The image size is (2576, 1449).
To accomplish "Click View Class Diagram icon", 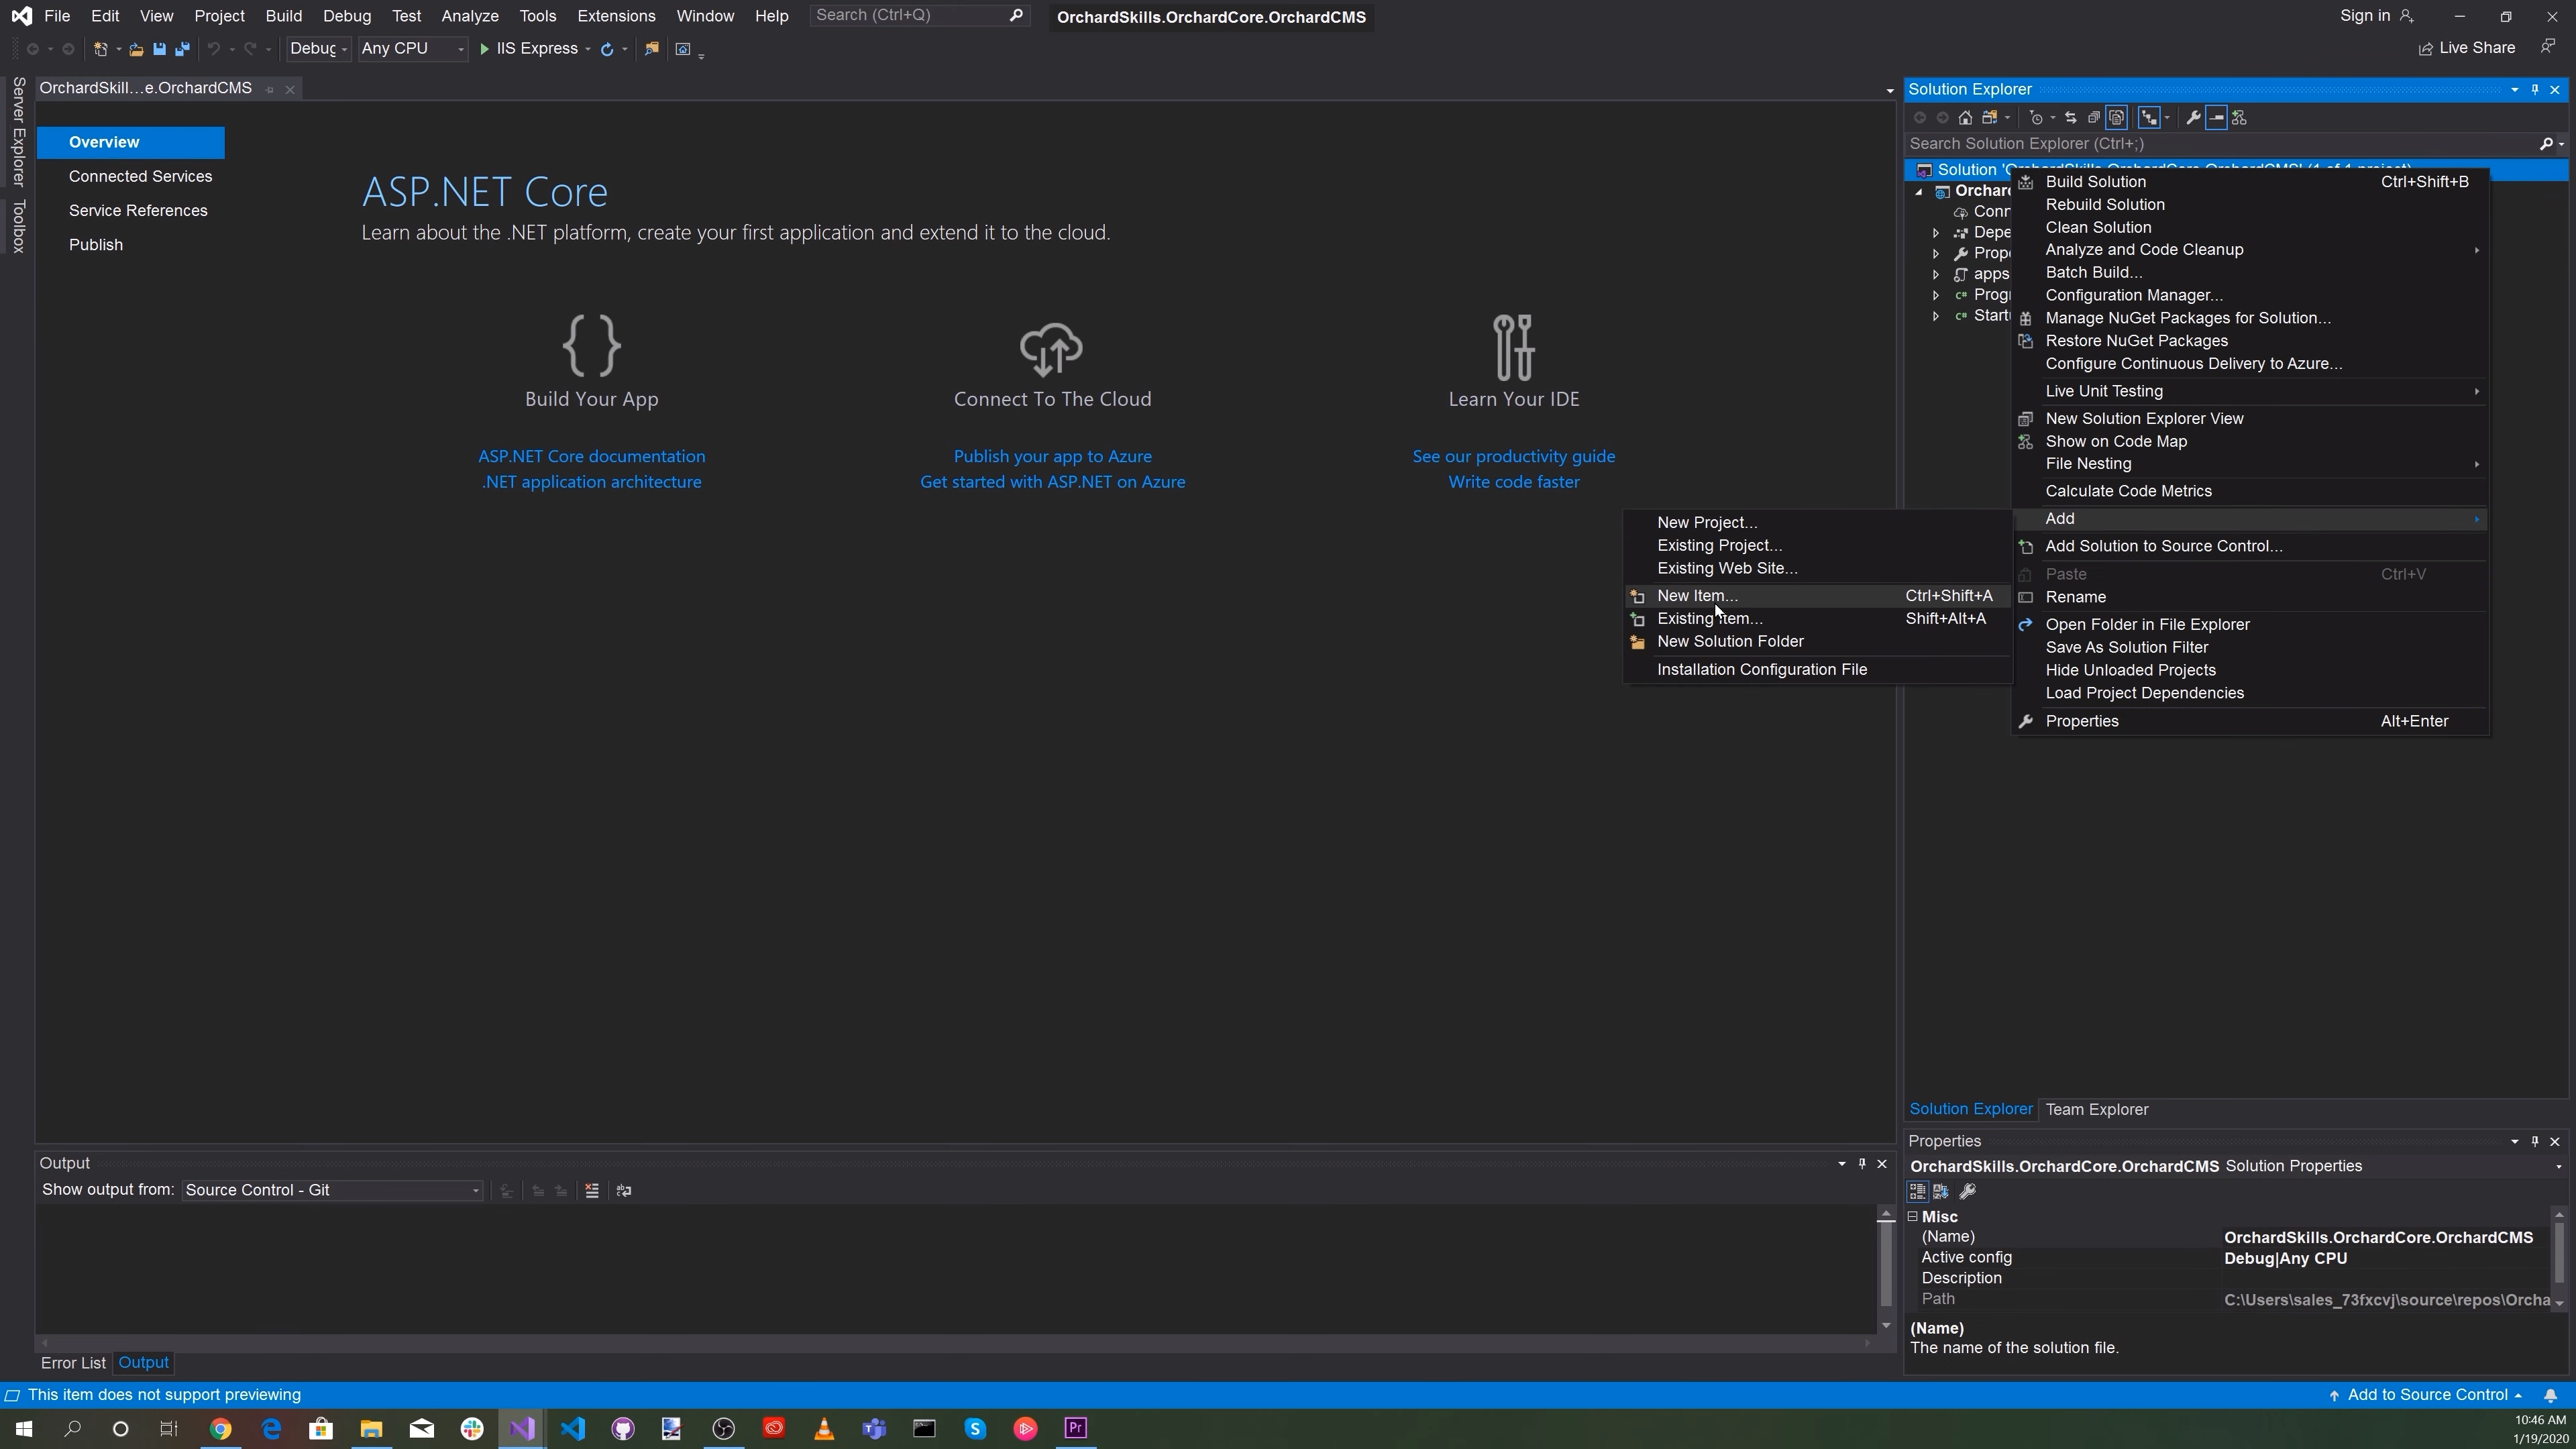I will click(x=2239, y=118).
